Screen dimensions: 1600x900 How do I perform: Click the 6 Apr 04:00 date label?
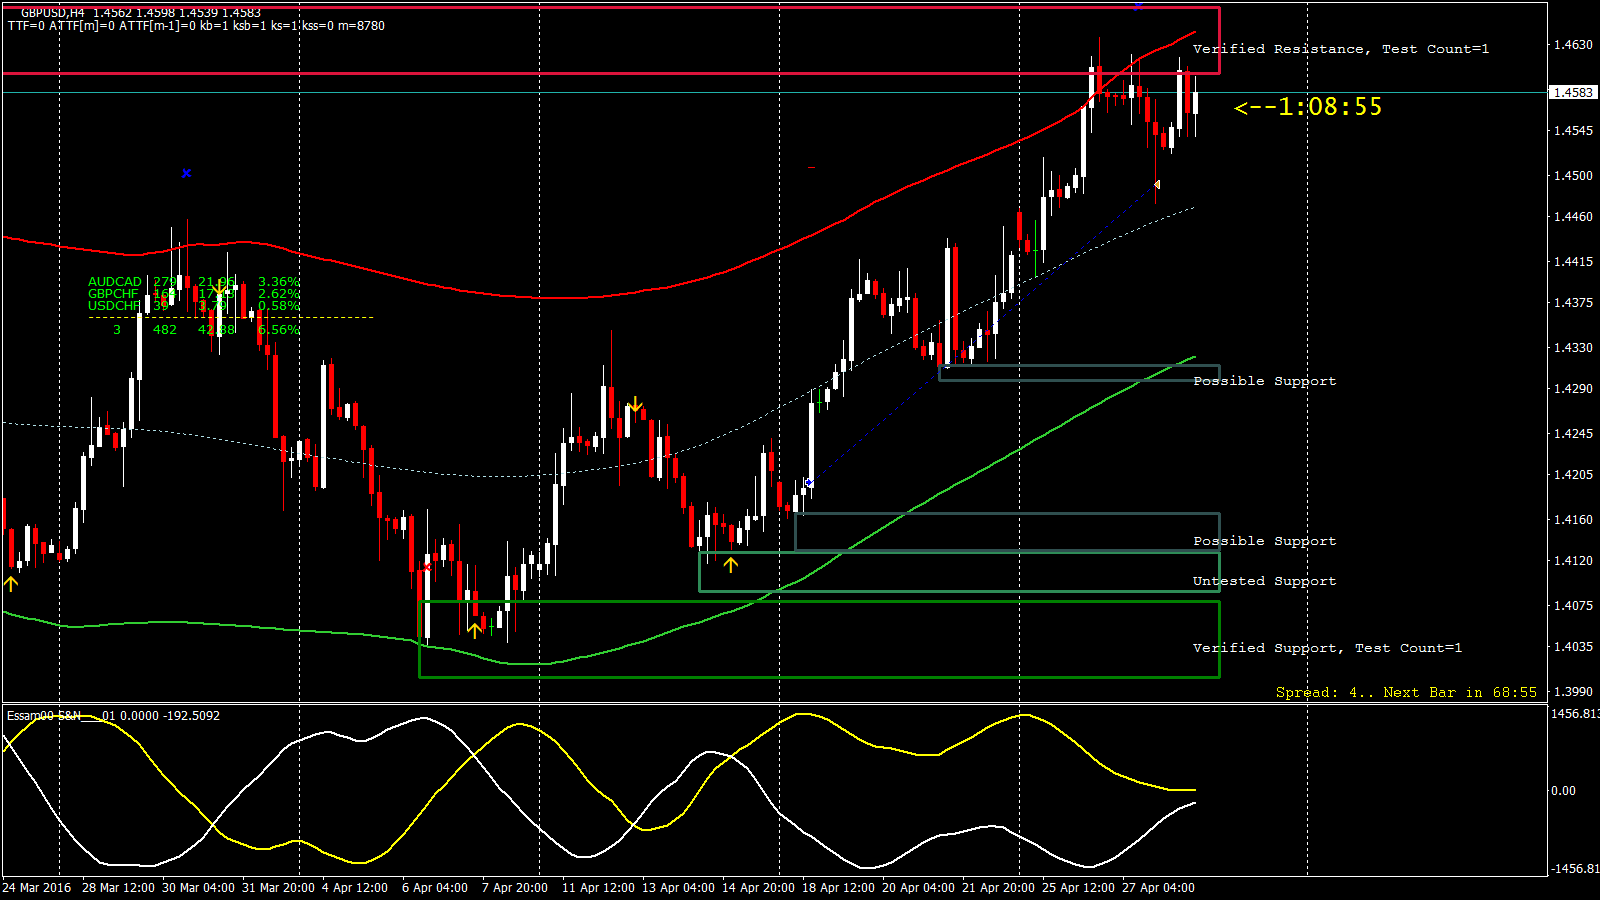tap(435, 888)
